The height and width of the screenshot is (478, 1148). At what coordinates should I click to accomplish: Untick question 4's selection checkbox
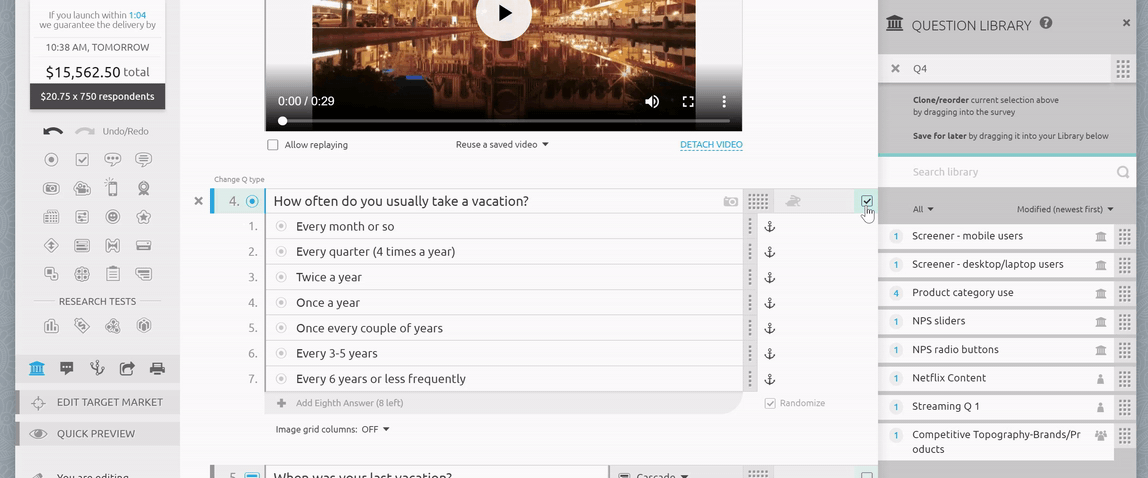[867, 201]
